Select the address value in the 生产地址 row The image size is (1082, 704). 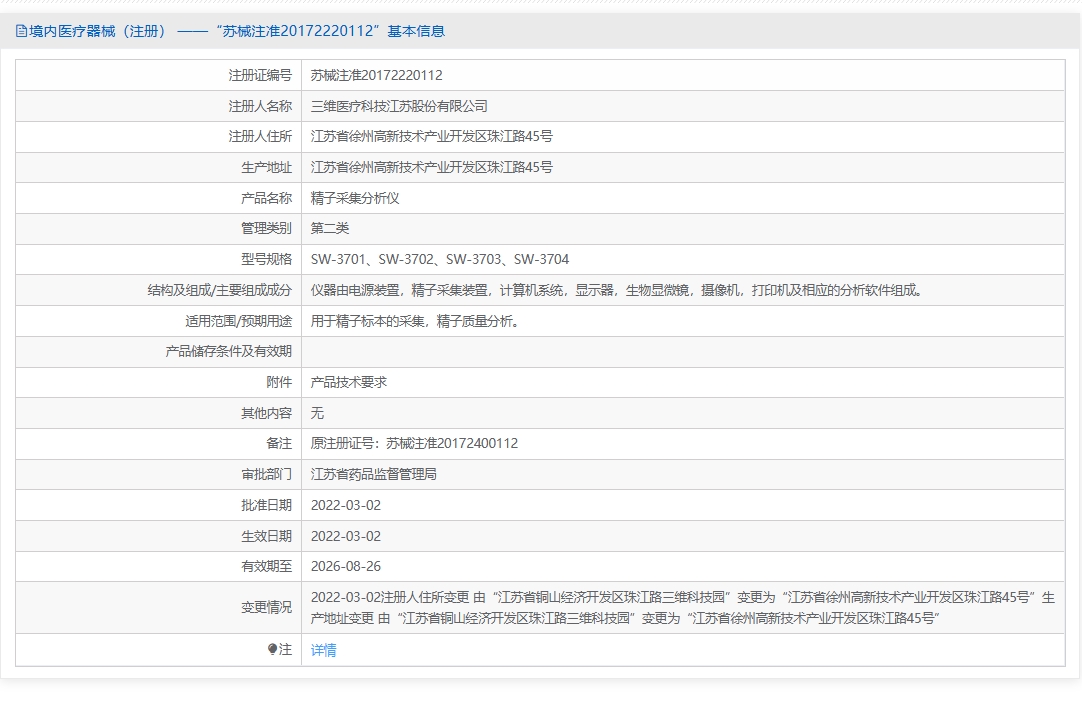[x=431, y=167]
